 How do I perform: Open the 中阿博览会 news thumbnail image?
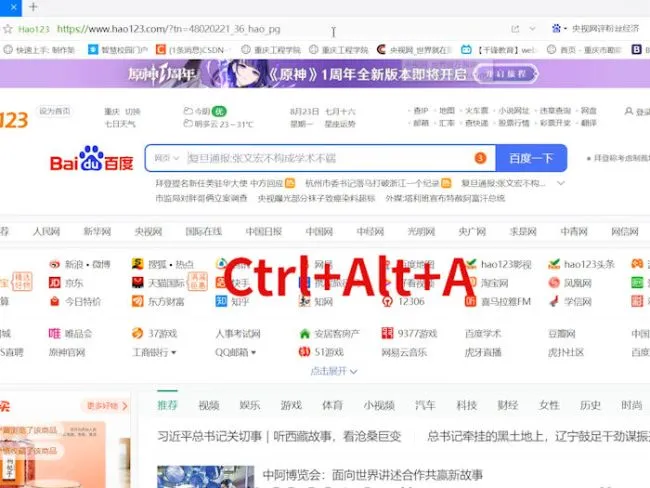coord(206,477)
